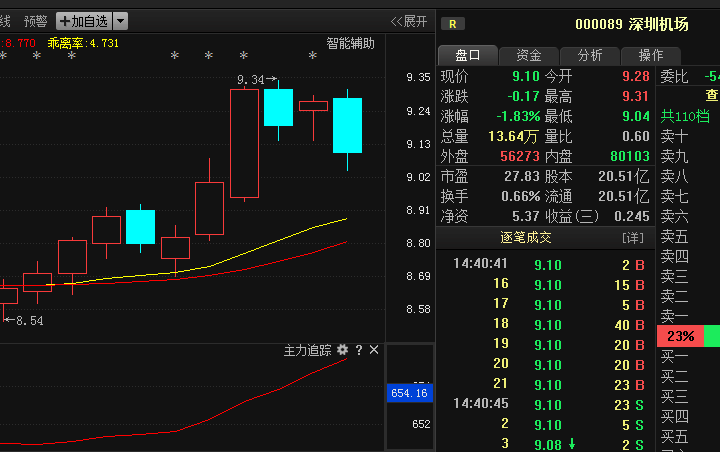Click the 现价 9.10 value
Screen dimensions: 720x452
click(x=526, y=76)
